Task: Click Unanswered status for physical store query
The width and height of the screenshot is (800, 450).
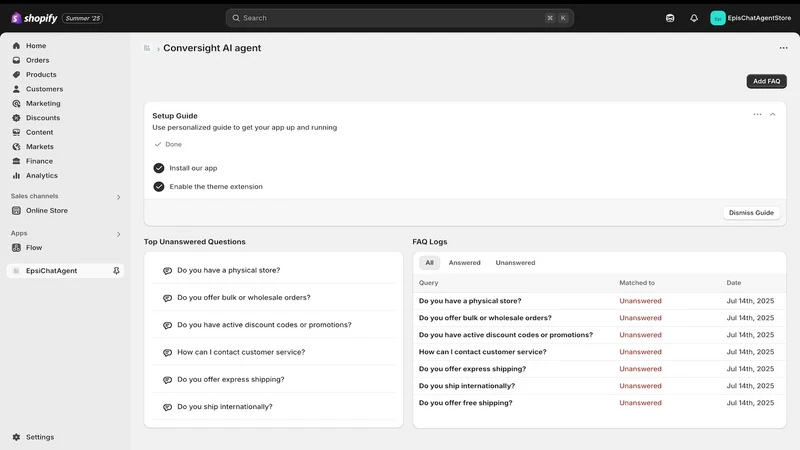Action: [640, 301]
